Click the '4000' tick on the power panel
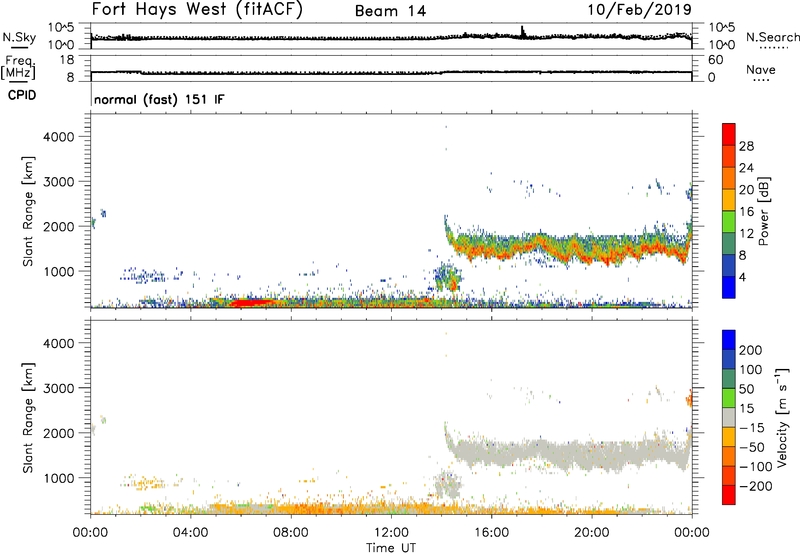800x554 pixels. pos(58,137)
